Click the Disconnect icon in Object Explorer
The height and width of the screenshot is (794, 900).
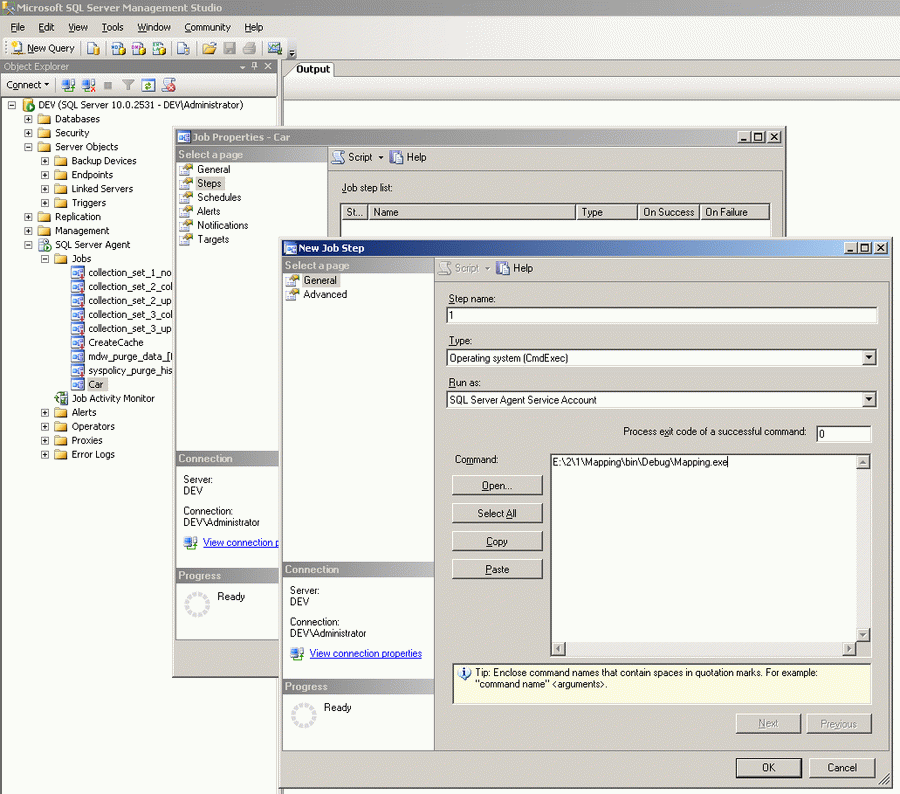pyautogui.click(x=88, y=86)
